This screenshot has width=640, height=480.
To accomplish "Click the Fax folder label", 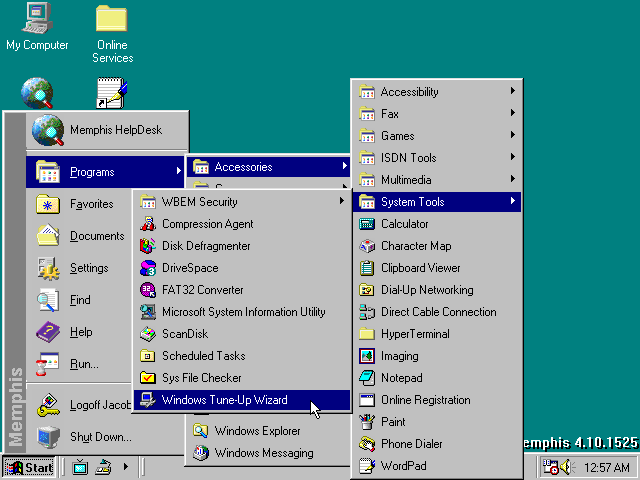I will tap(390, 113).
